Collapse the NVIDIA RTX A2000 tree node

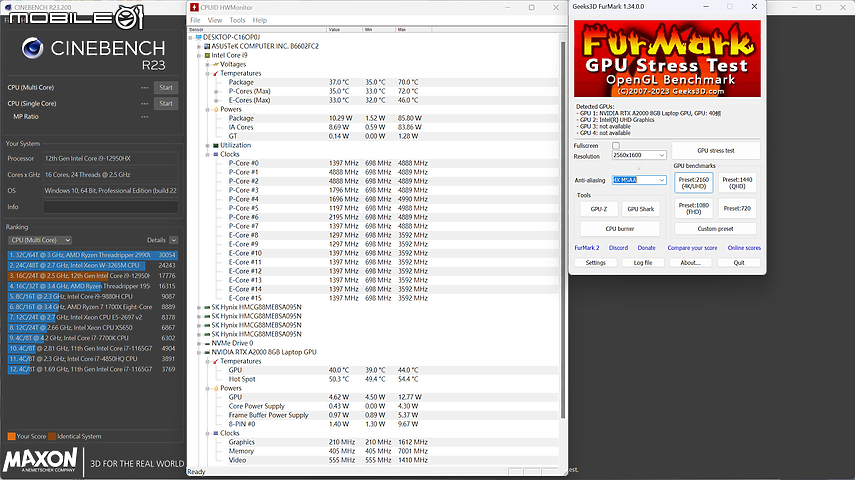tap(199, 352)
